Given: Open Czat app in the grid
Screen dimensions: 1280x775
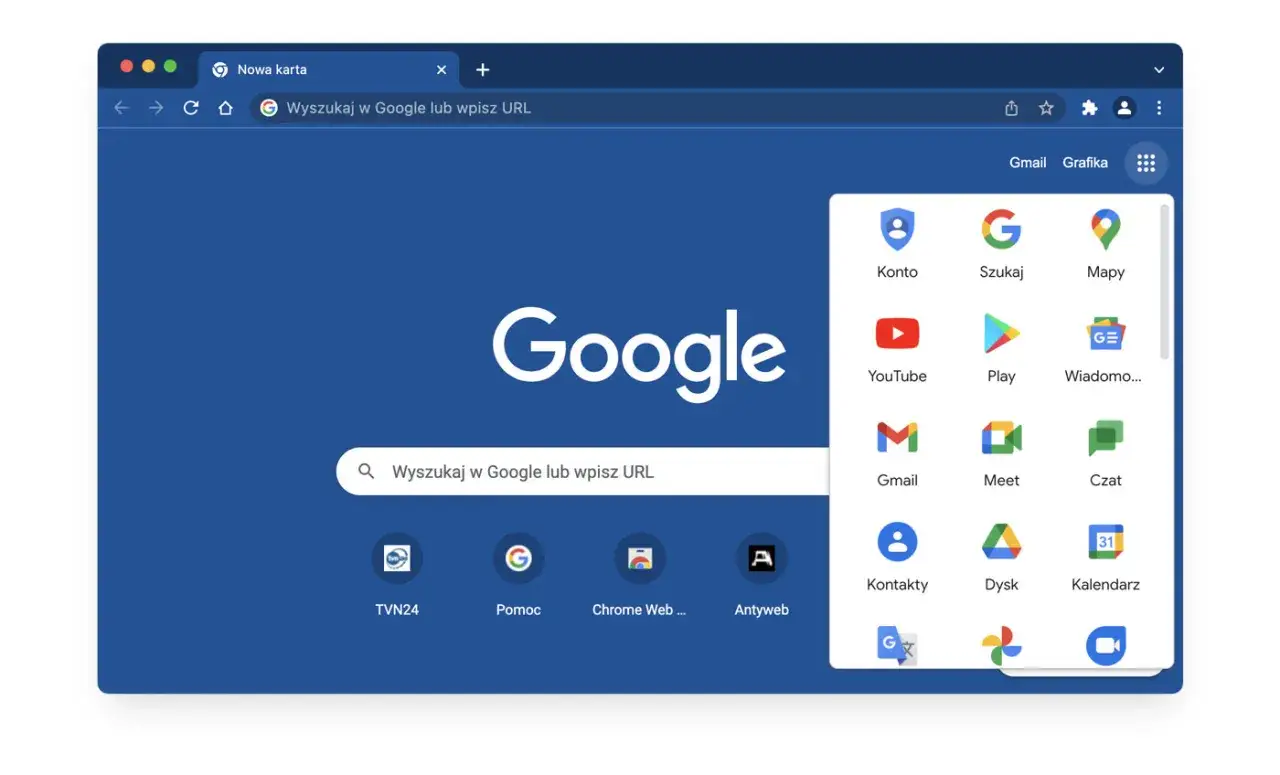Looking at the screenshot, I should pyautogui.click(x=1105, y=452).
